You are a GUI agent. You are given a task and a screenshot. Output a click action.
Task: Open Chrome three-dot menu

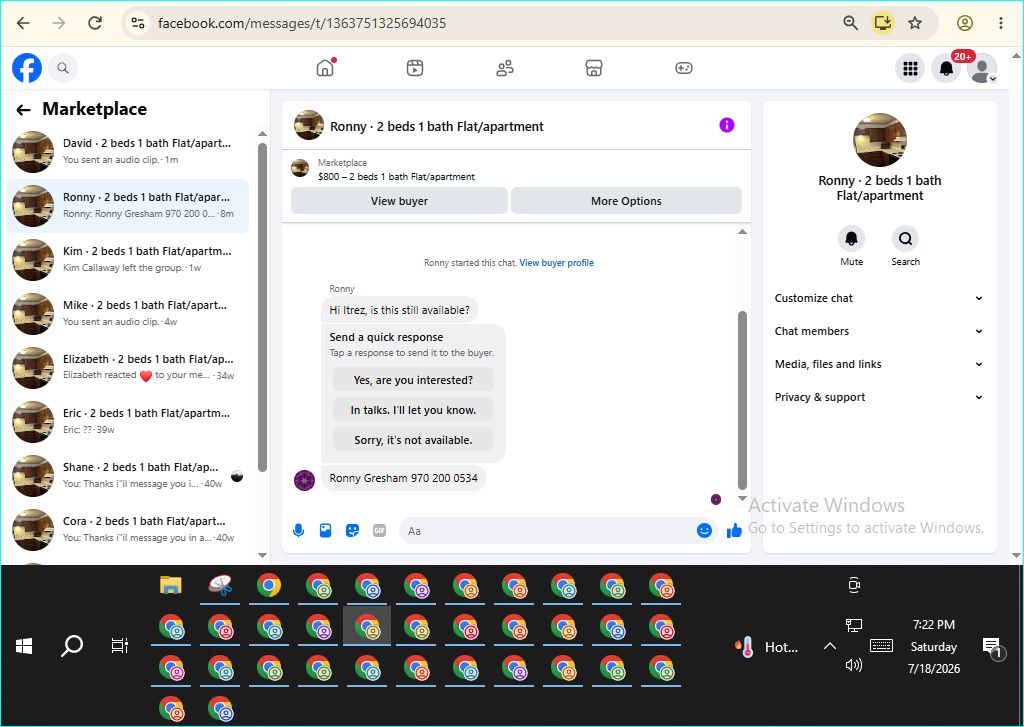(1000, 24)
